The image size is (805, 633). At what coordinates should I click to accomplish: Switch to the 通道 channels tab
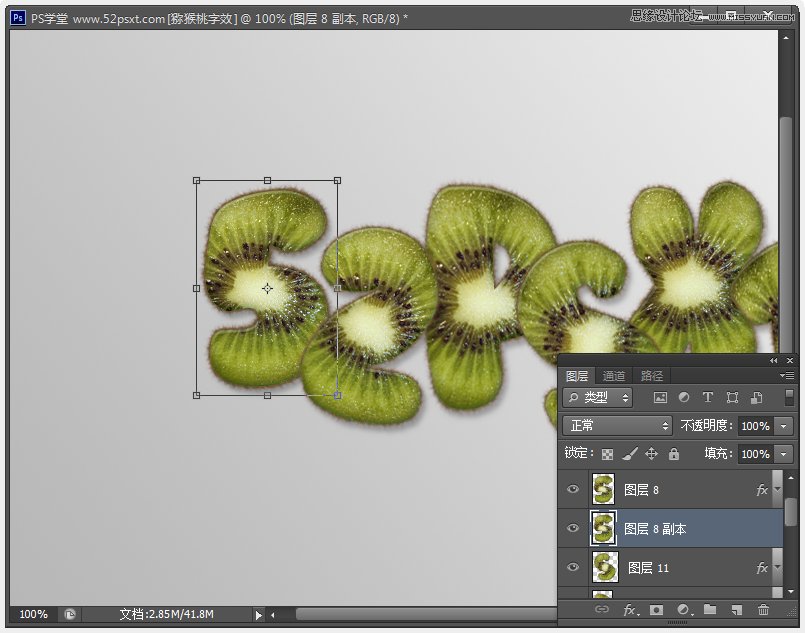614,376
